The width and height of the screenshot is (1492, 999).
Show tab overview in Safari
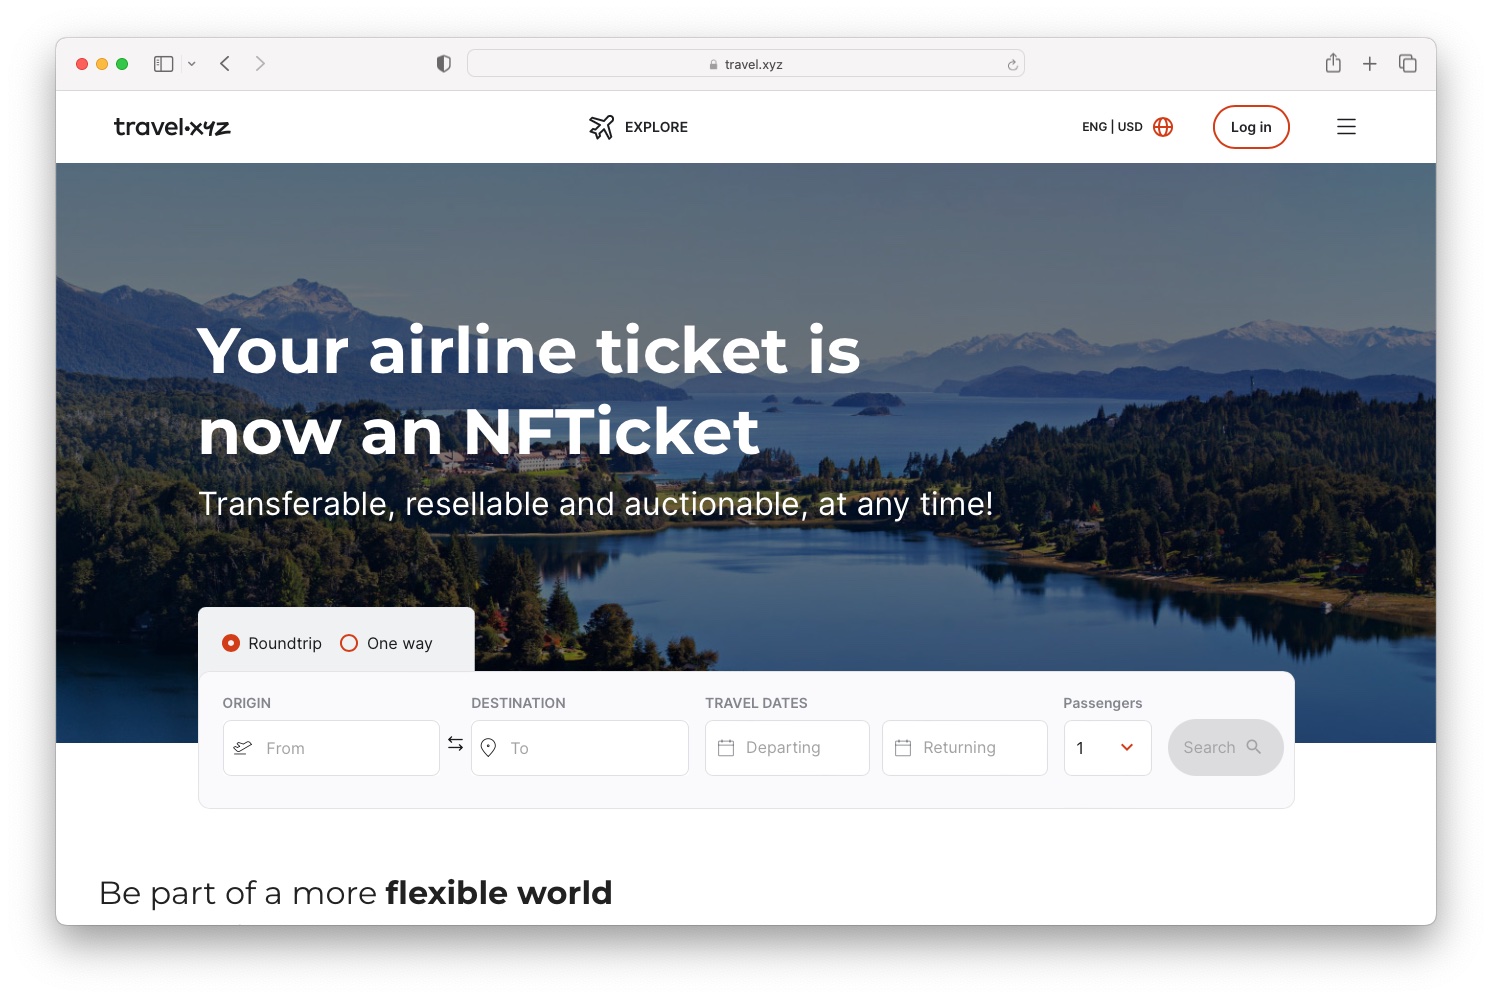click(x=1408, y=64)
